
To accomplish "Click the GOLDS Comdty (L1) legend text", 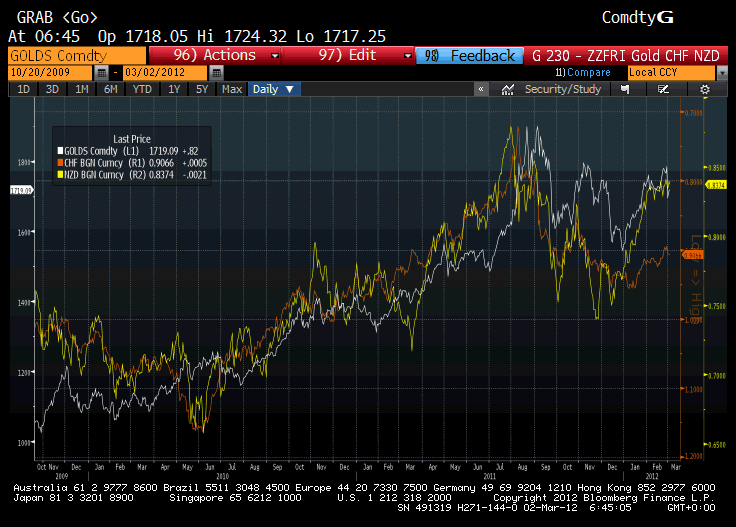I will (x=102, y=151).
